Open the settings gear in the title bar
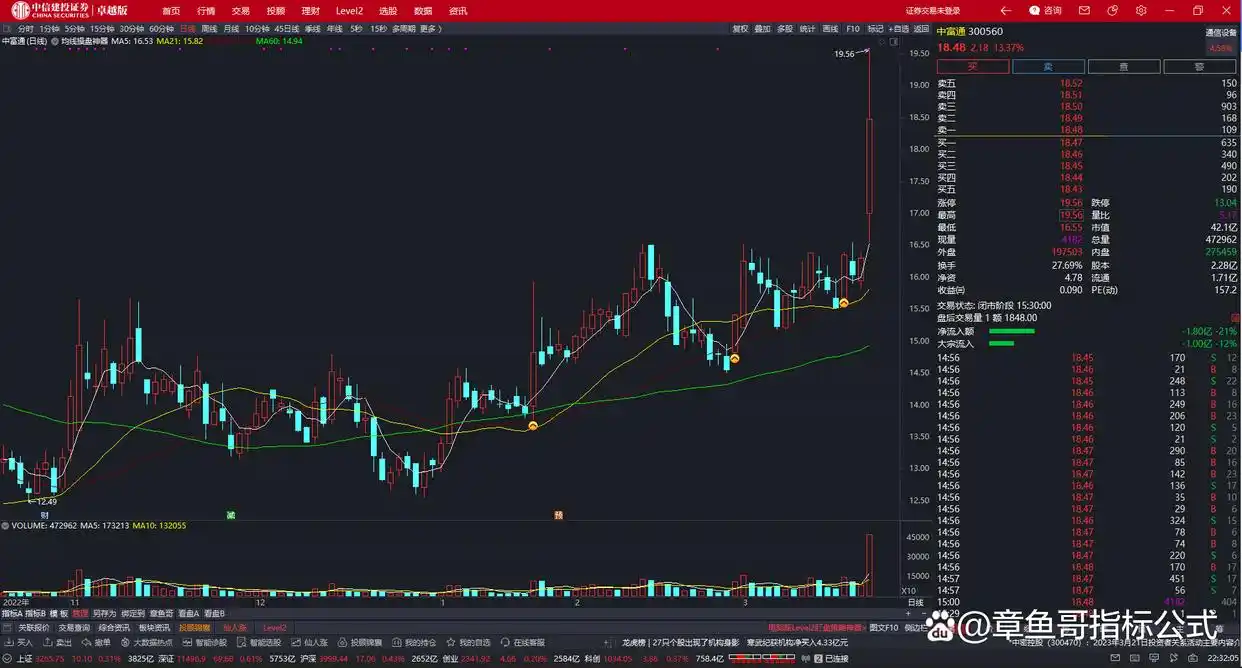Viewport: 1242px width, 668px height. click(1140, 10)
